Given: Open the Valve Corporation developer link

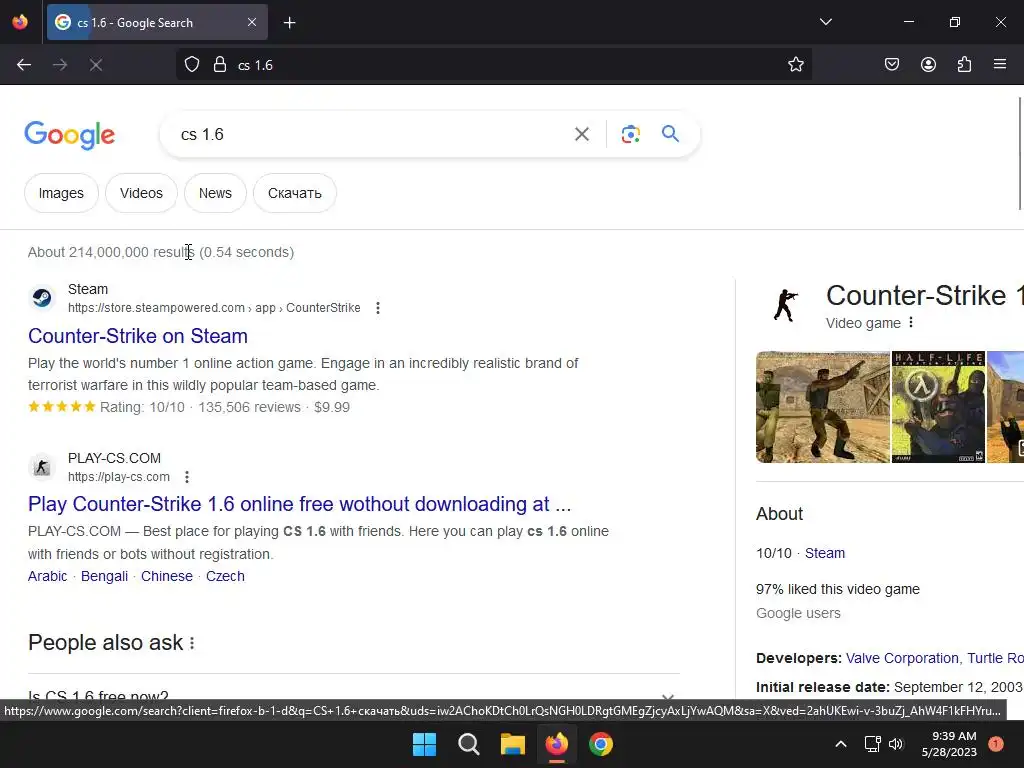Looking at the screenshot, I should pos(902,658).
